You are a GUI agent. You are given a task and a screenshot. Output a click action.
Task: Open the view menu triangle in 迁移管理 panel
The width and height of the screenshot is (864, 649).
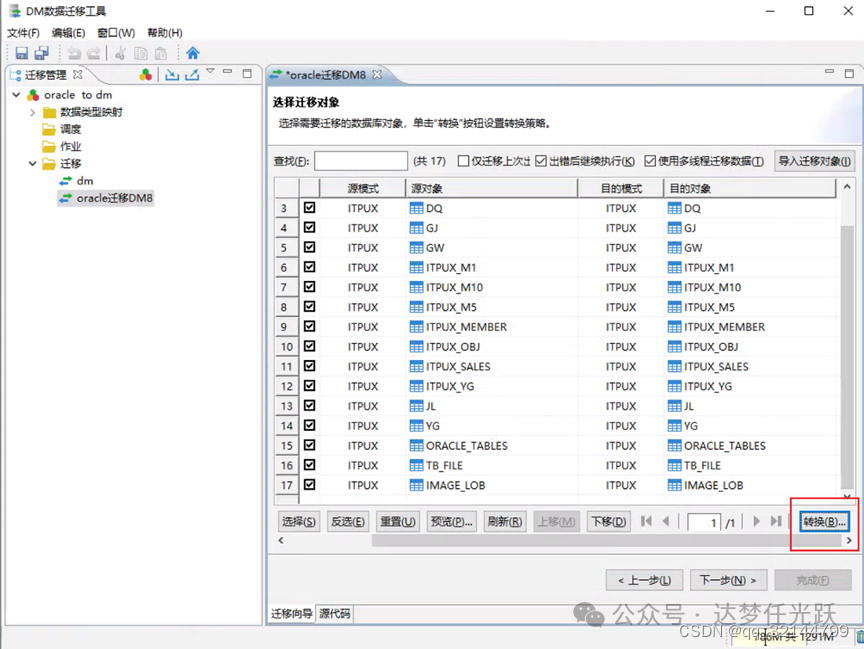tap(210, 71)
